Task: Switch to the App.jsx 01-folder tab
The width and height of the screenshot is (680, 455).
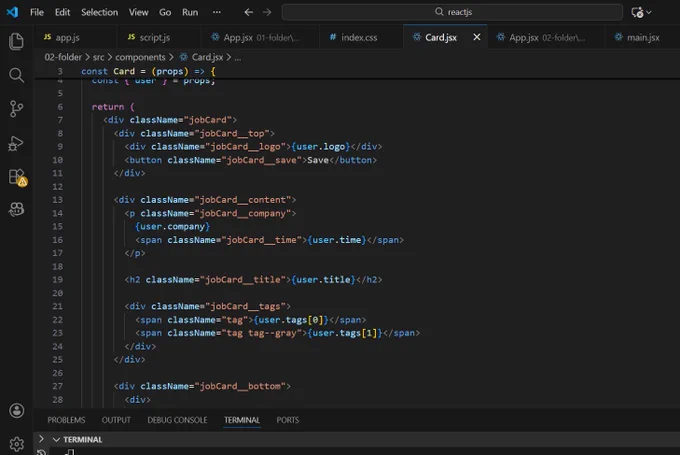Action: 261,37
